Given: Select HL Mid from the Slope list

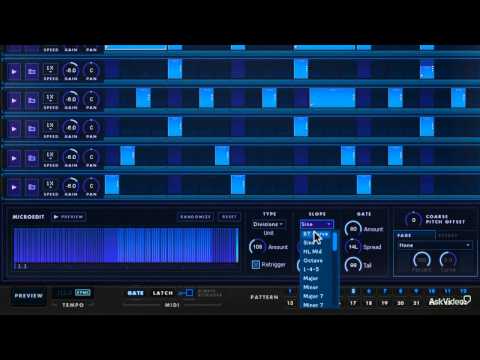Looking at the screenshot, I should coord(312,252).
